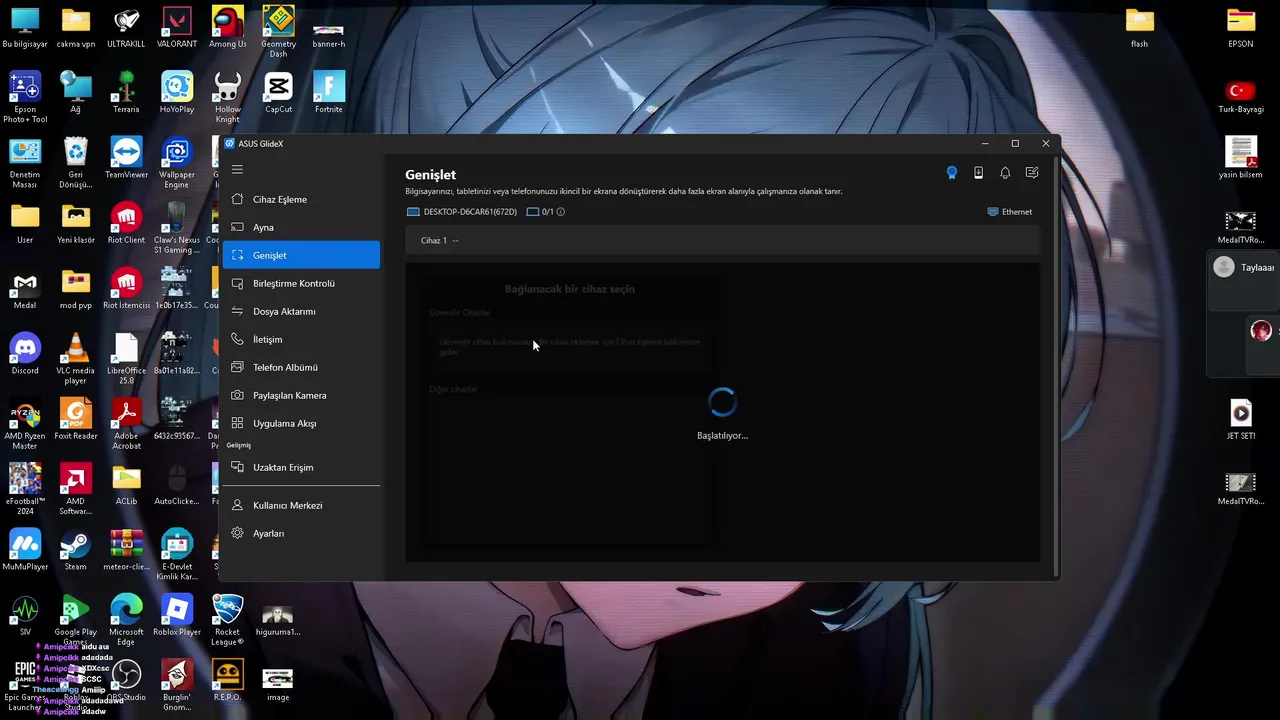Select the Discord desktop shortcut
1280x720 pixels.
pos(25,354)
